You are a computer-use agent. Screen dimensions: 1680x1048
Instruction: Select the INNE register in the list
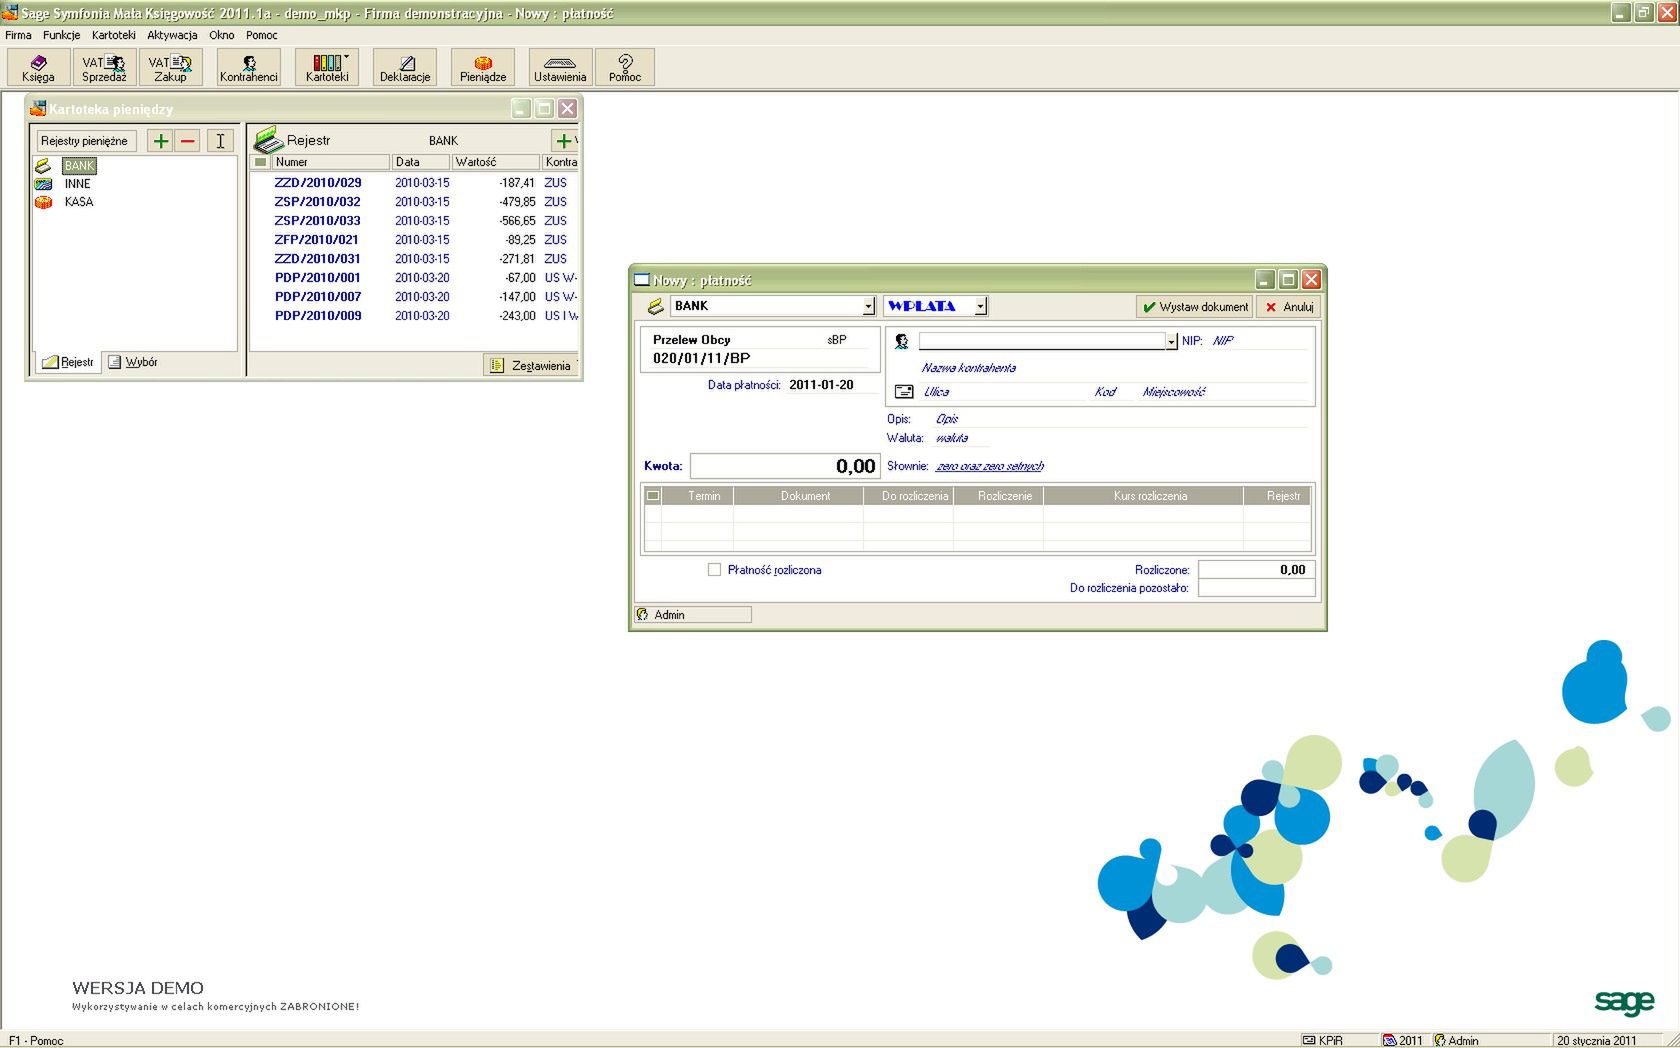[77, 184]
